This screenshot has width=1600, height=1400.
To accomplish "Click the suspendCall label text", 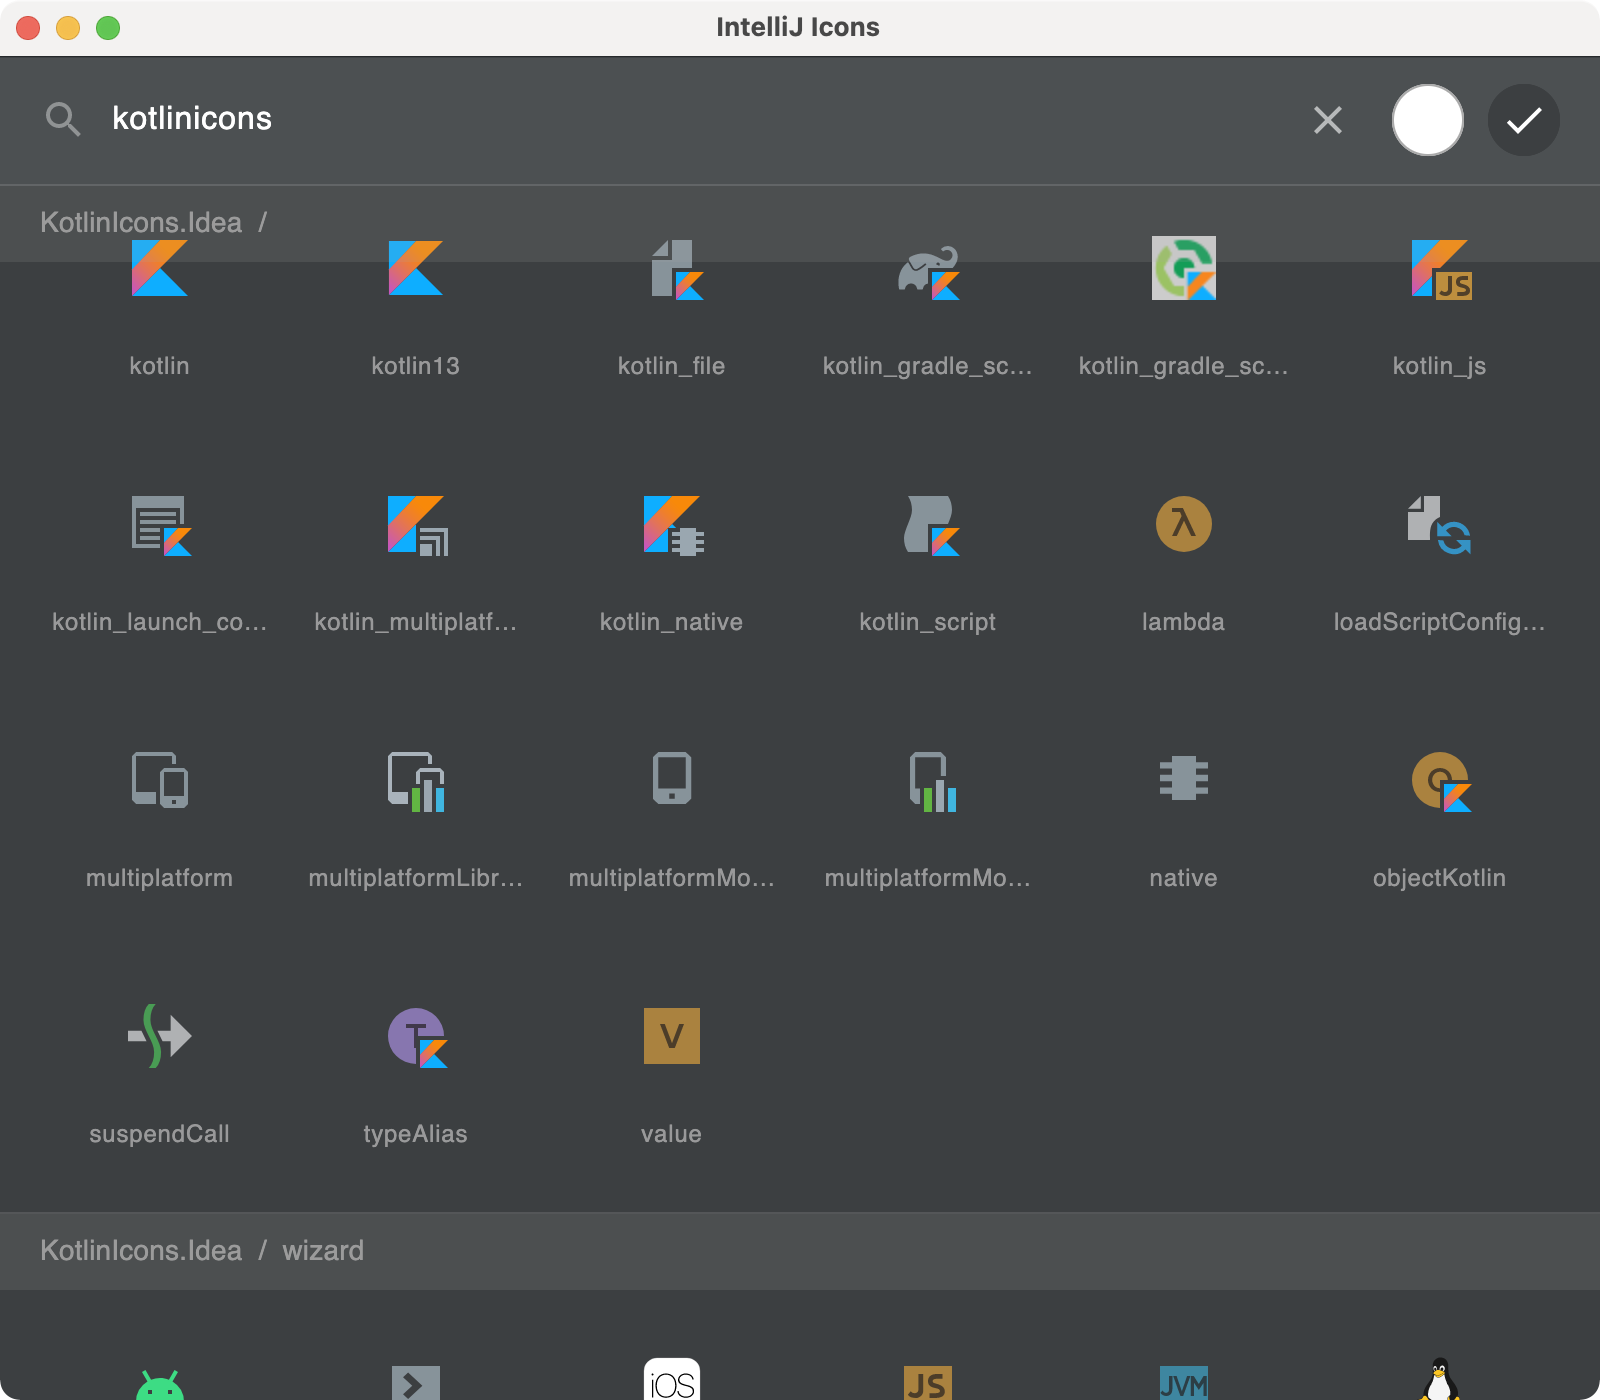I will (x=159, y=1134).
